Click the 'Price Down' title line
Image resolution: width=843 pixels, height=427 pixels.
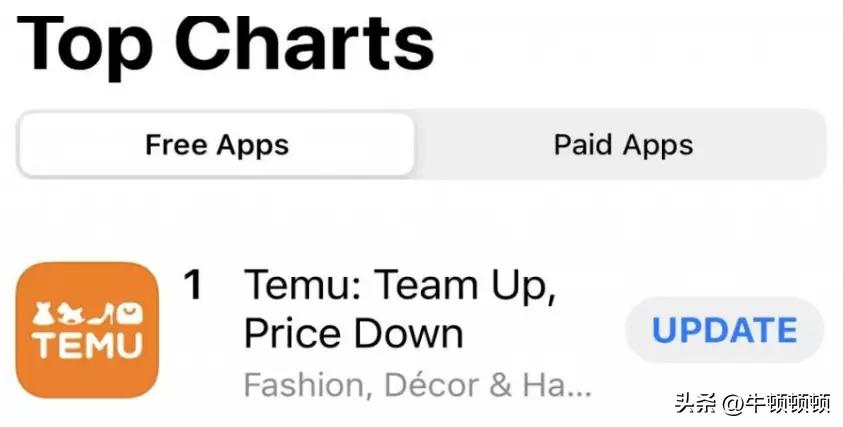click(354, 333)
